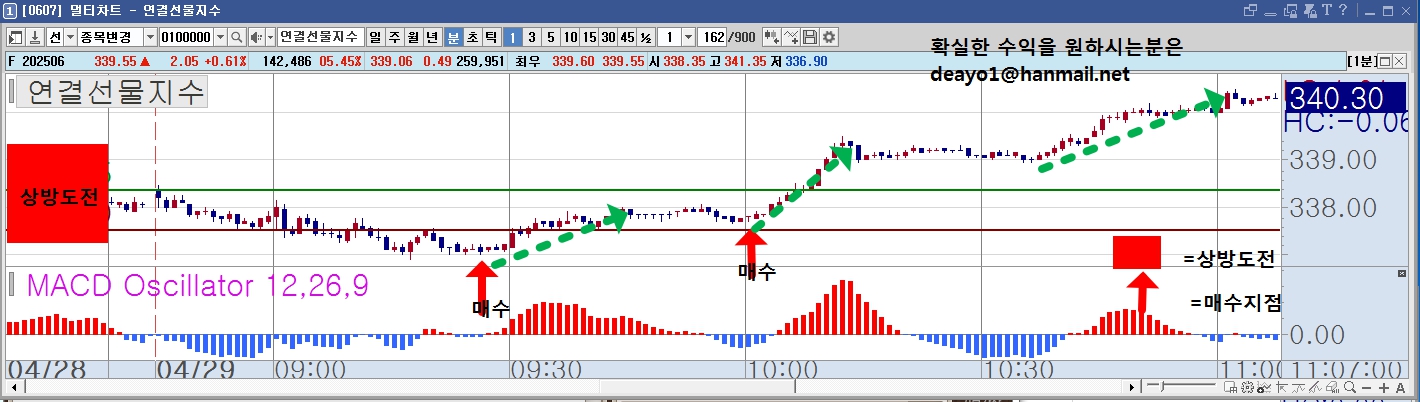Image resolution: width=1420 pixels, height=402 pixels.
Task: Click the pencil draw icon at bottom
Action: pos(1315,387)
